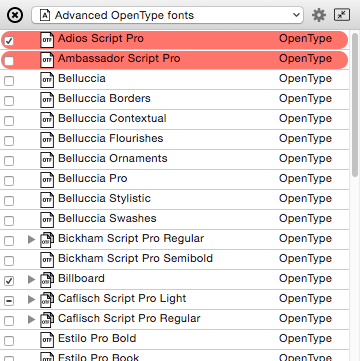Check the Estilo Pro Bold checkbox
The height and width of the screenshot is (361, 360).
point(9,341)
